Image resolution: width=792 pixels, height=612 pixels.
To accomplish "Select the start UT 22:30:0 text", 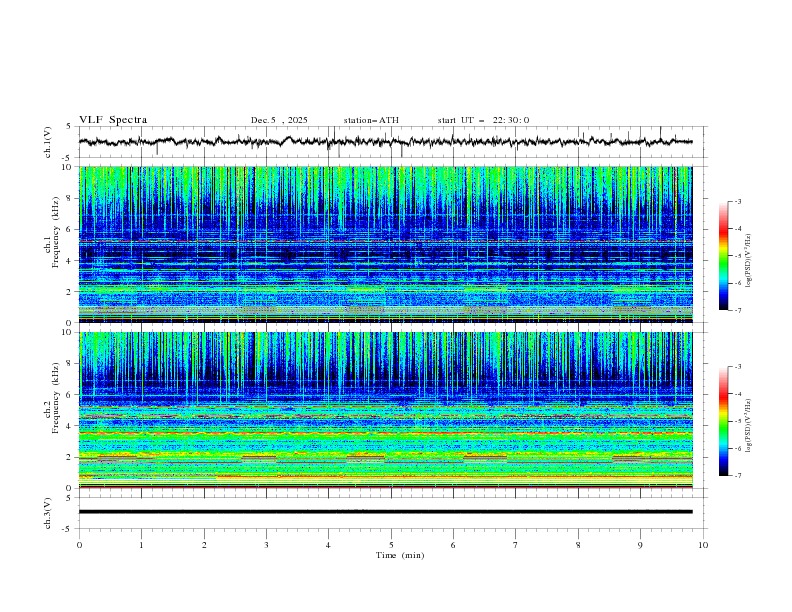I will pos(483,120).
